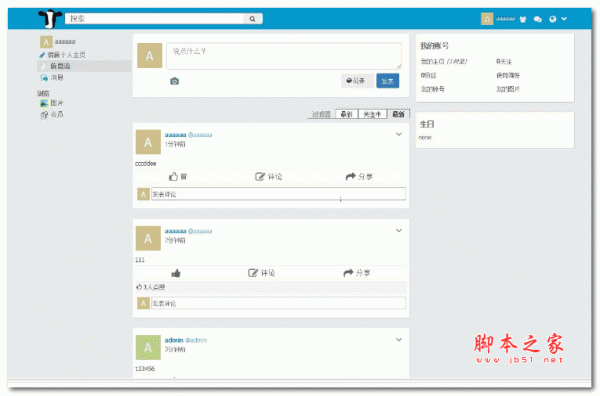600x396 pixels.
Task: Click the aaaaaa username in the header
Action: [x=505, y=19]
